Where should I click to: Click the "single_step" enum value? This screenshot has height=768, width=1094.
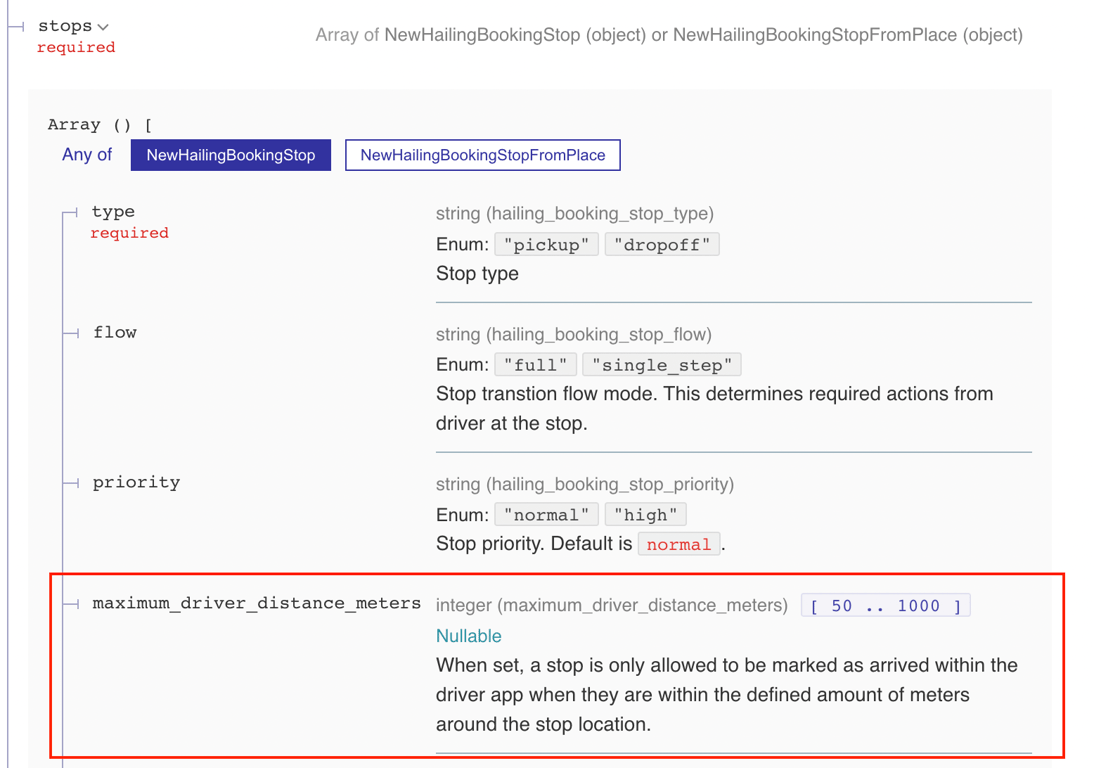661,365
